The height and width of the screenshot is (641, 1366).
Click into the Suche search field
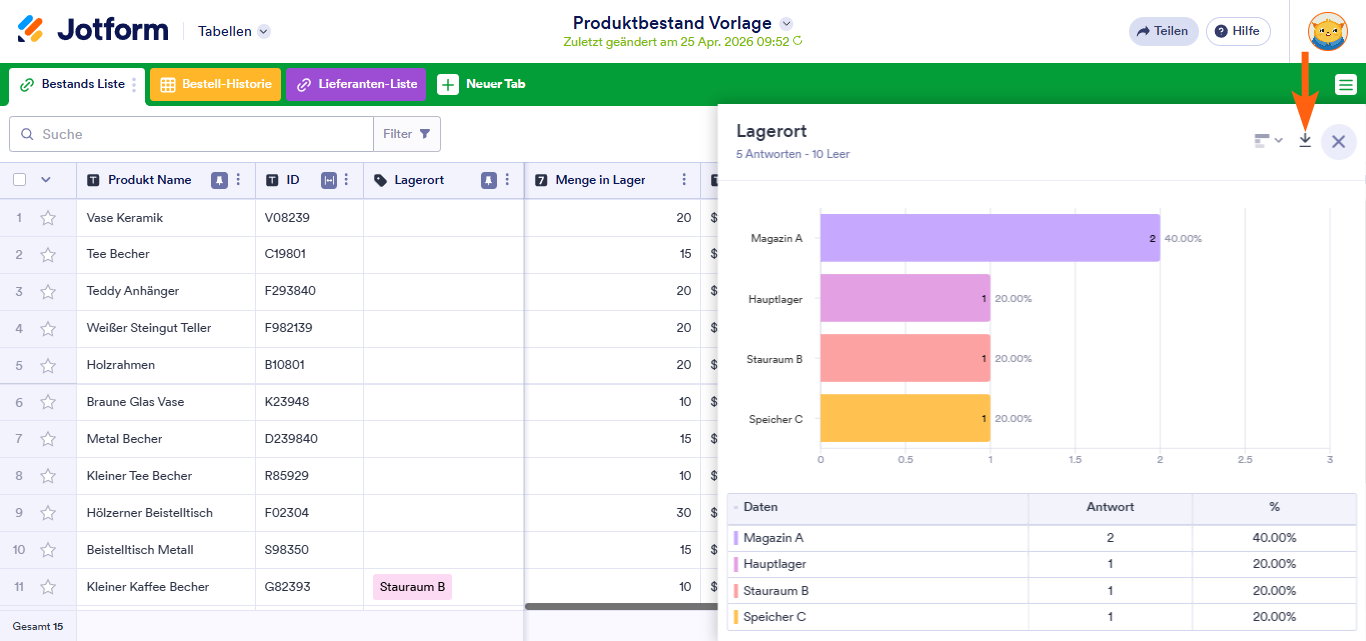pos(200,134)
